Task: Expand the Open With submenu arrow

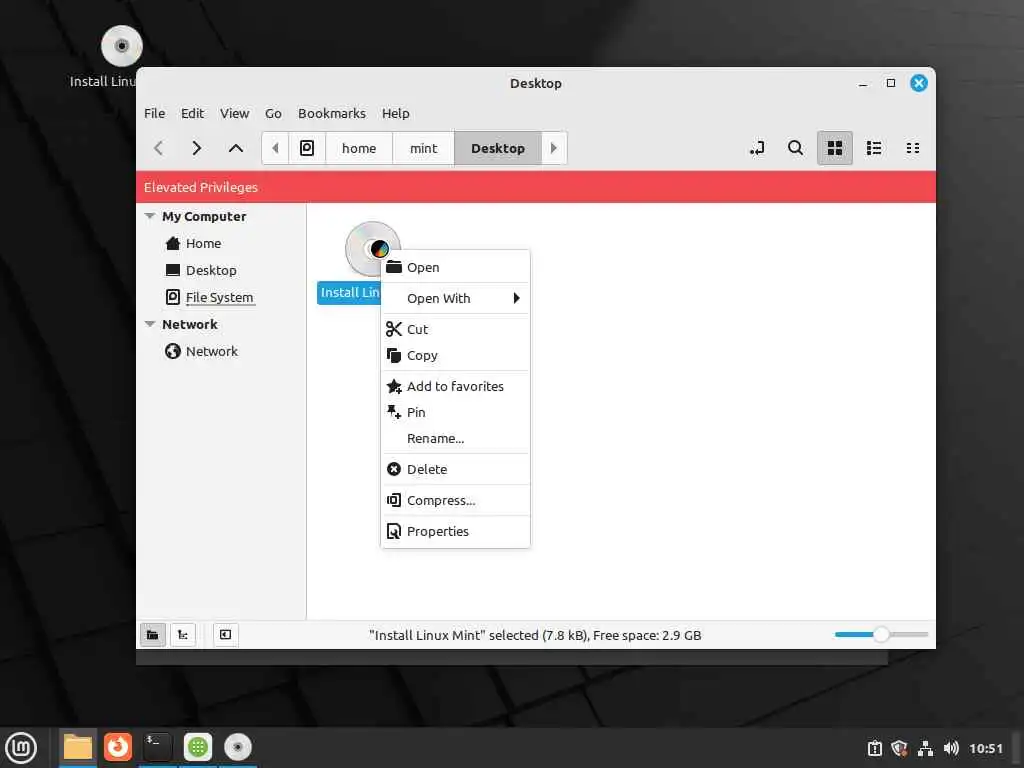Action: pyautogui.click(x=517, y=298)
